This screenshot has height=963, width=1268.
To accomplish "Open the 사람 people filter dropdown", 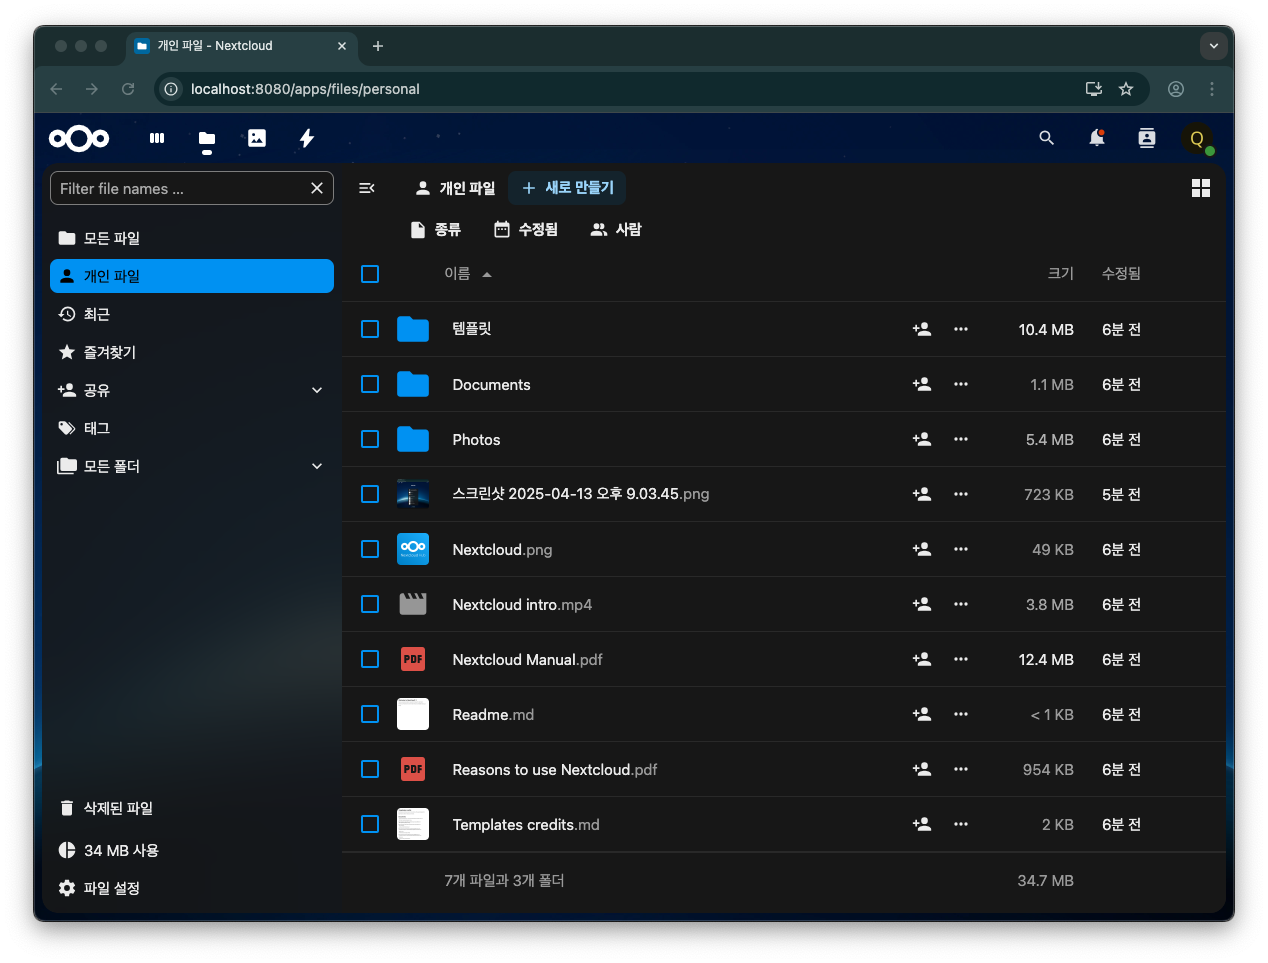I will tap(616, 230).
